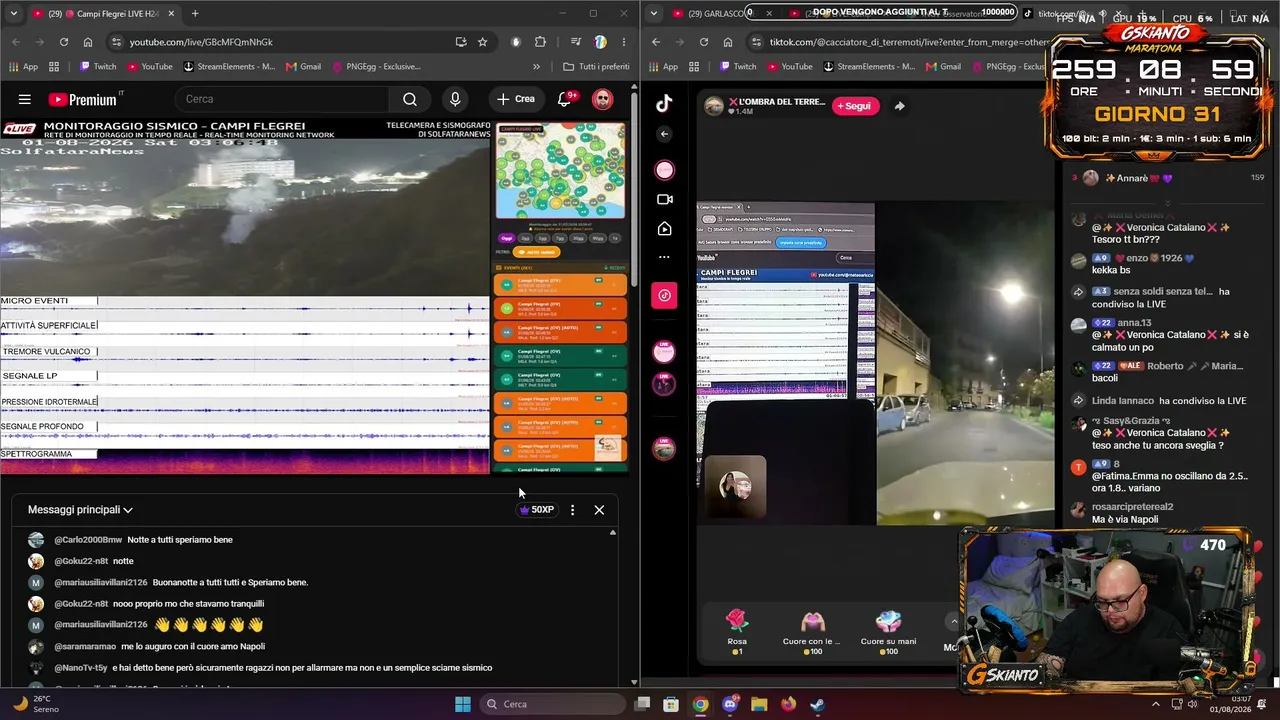Open @Carlo2000Bmw chat user name
Image resolution: width=1280 pixels, height=720 pixels.
(x=88, y=540)
